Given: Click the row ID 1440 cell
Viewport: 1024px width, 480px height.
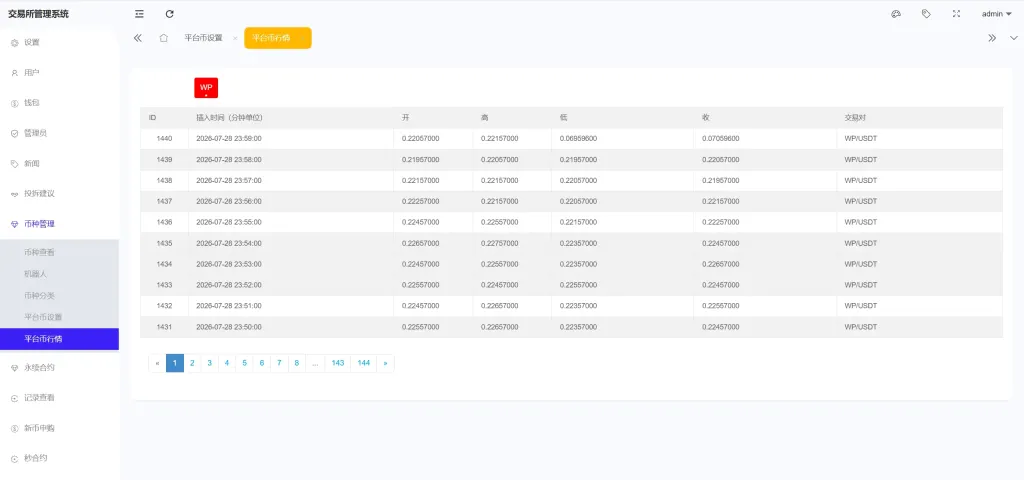Looking at the screenshot, I should tap(165, 138).
